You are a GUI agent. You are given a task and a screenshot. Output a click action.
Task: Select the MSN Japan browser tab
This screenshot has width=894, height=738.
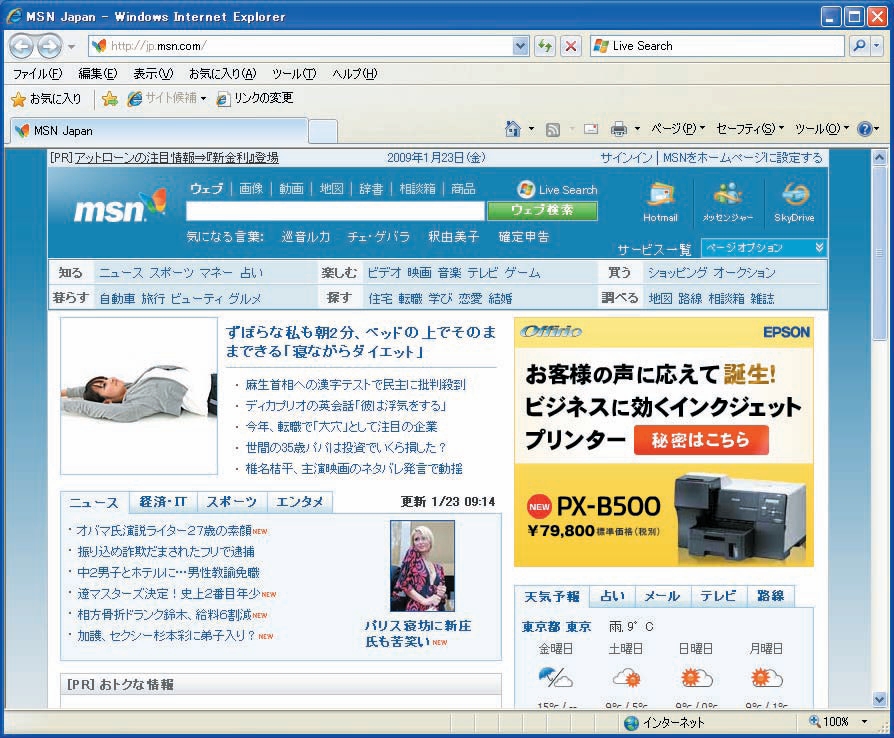tap(160, 131)
